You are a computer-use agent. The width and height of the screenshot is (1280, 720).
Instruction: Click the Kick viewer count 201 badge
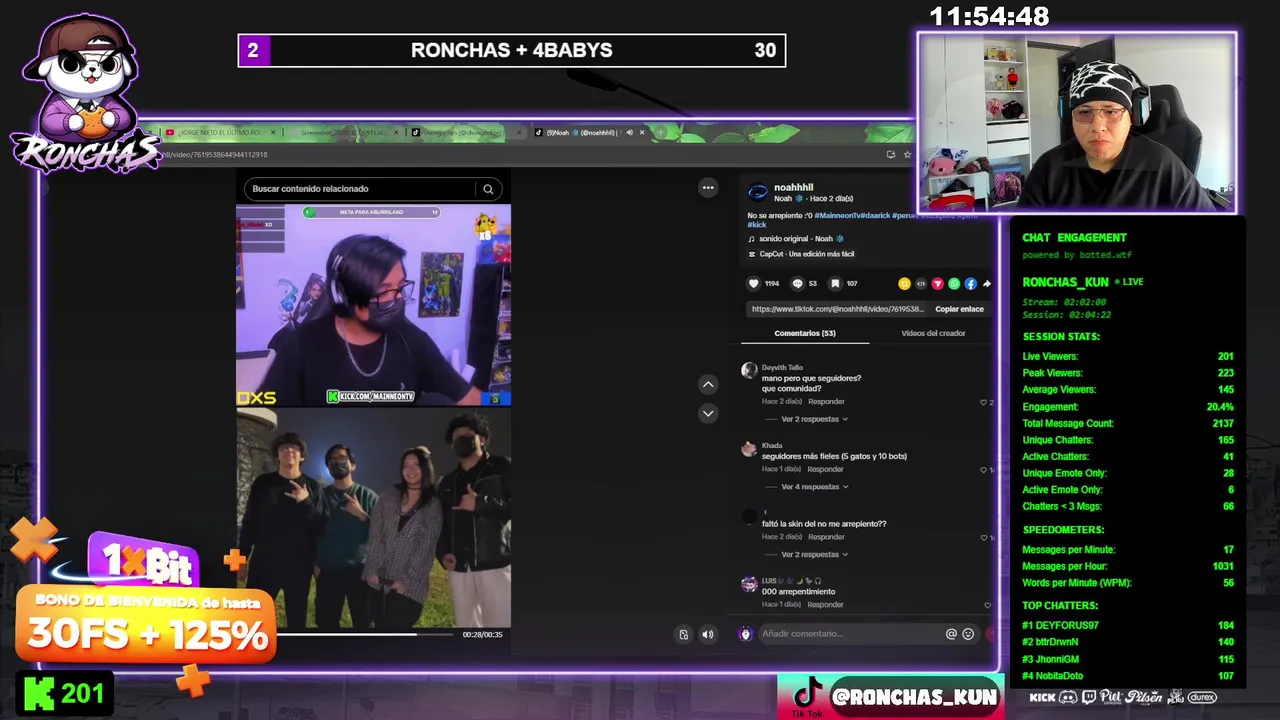65,694
